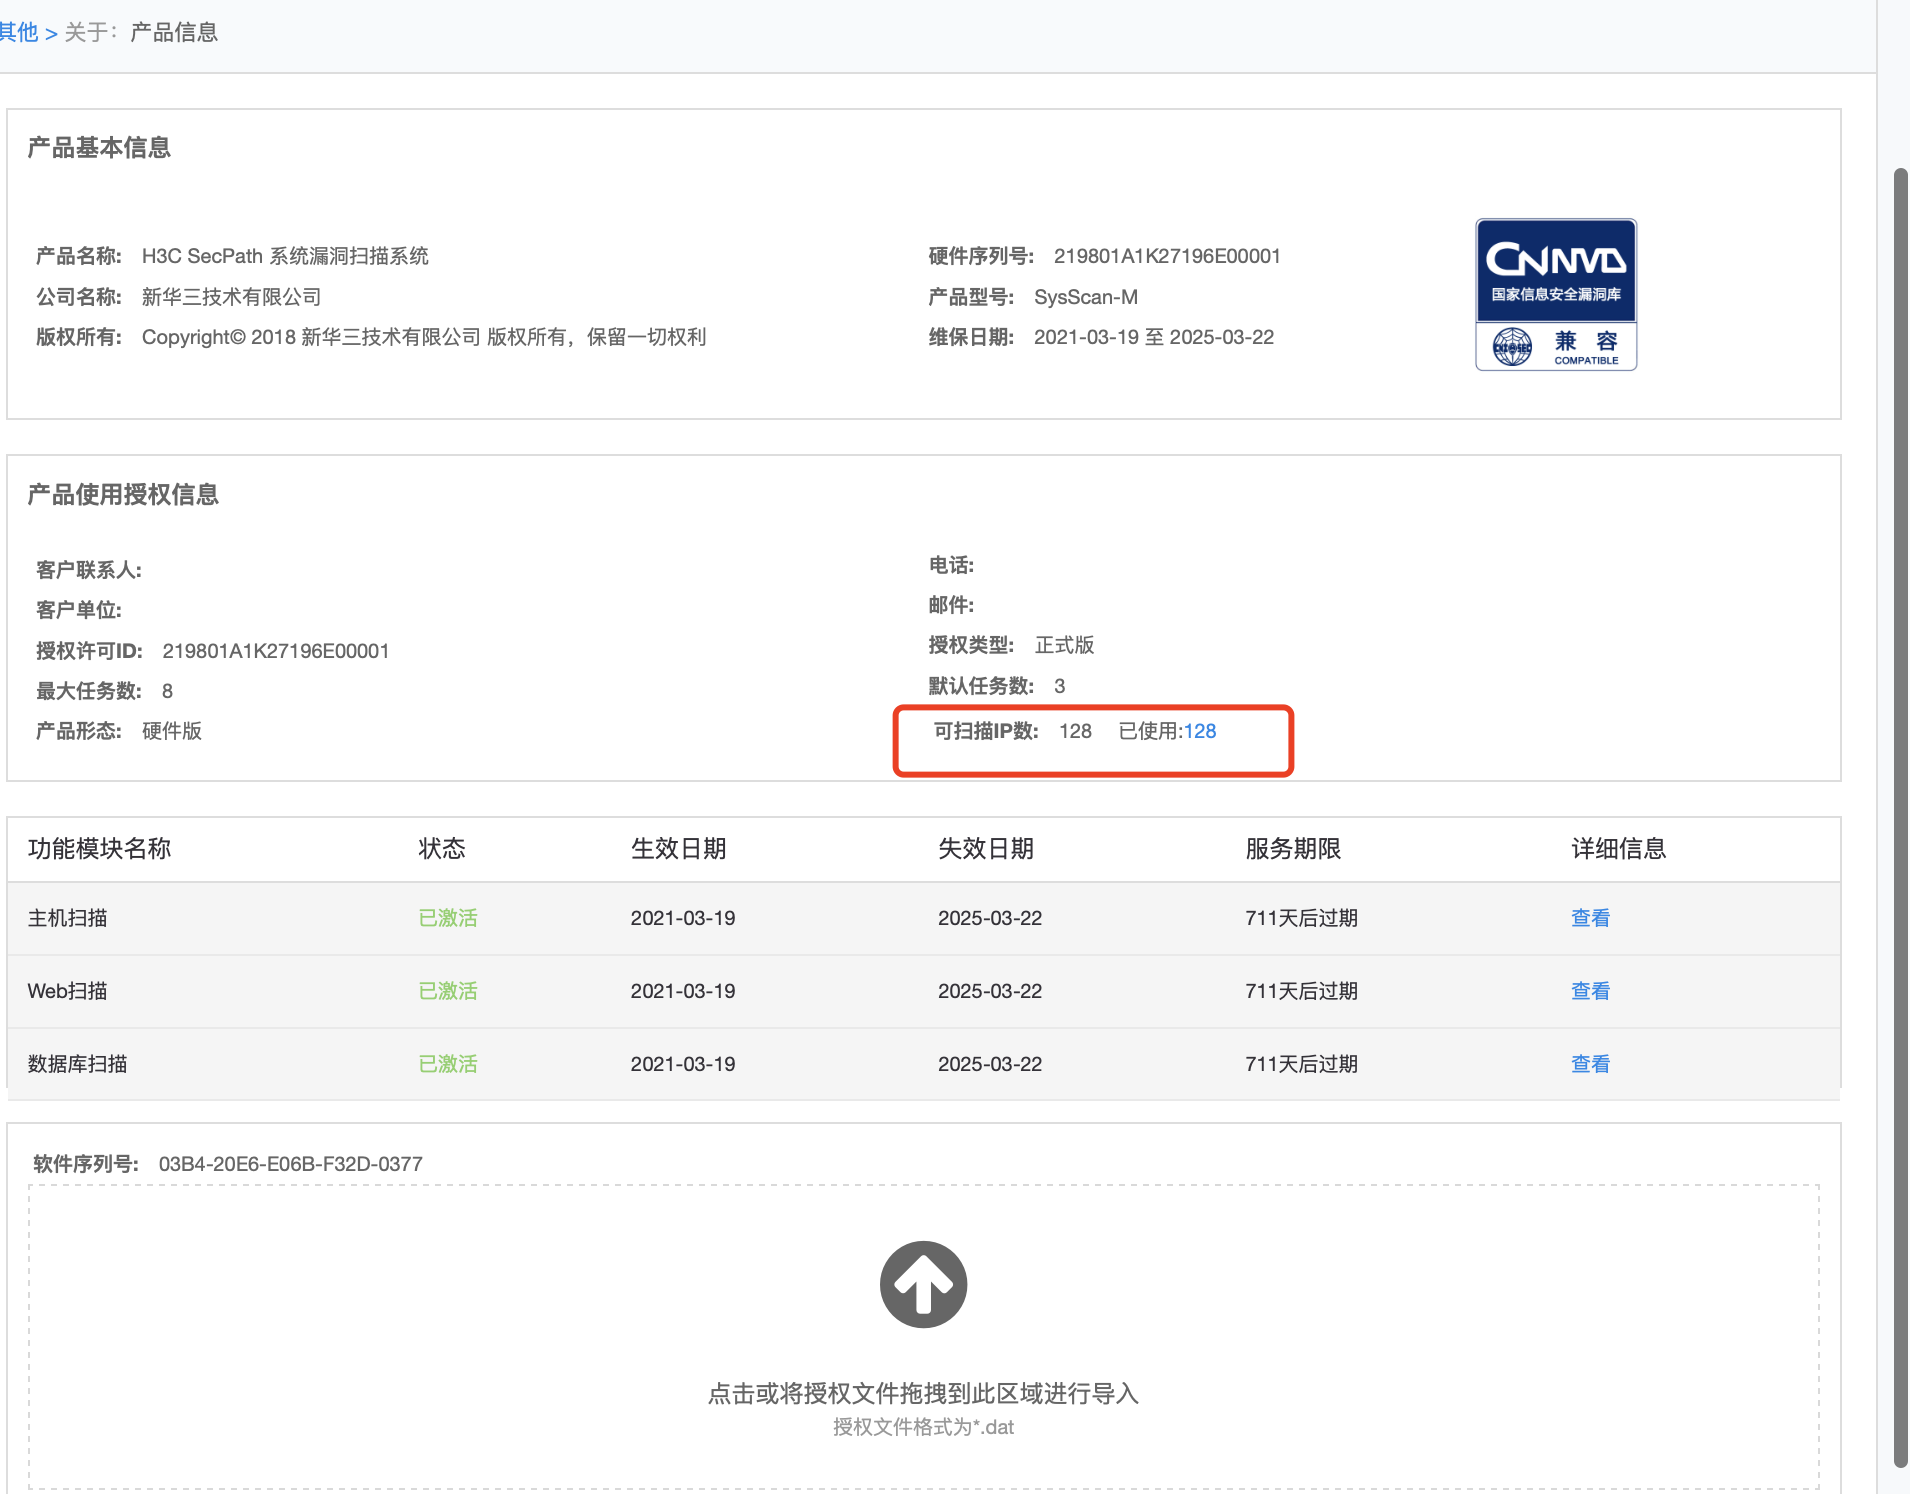The height and width of the screenshot is (1494, 1910).
Task: Click the upload arrow icon
Action: pyautogui.click(x=922, y=1284)
